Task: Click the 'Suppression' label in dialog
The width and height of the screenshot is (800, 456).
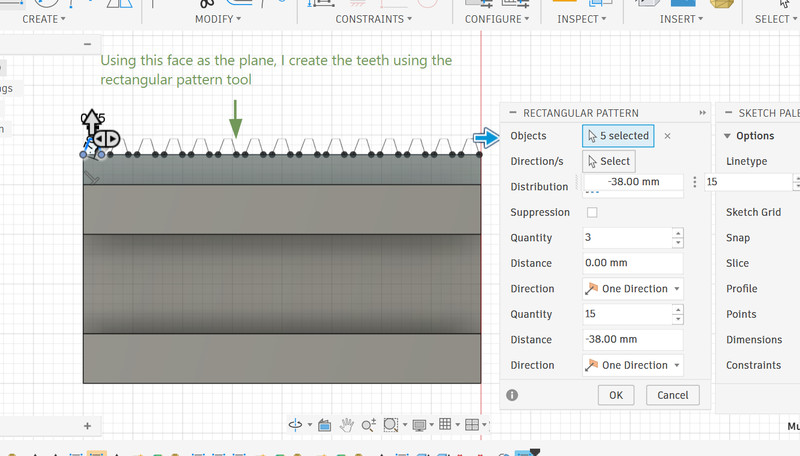Action: tap(540, 212)
